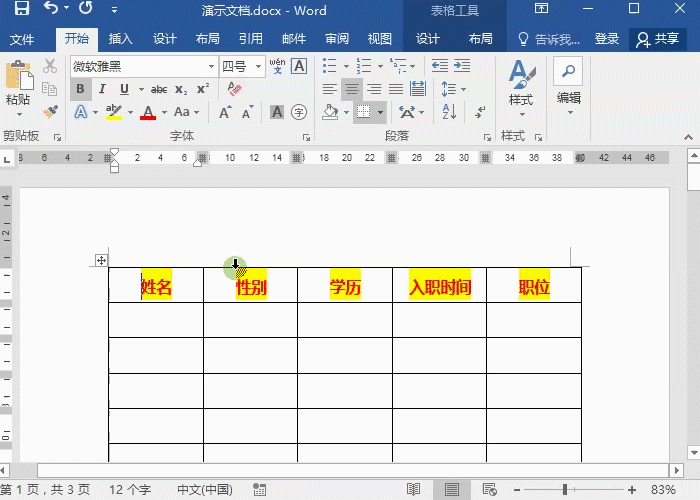Toggle strikethrough (abc) formatting

tap(159, 89)
